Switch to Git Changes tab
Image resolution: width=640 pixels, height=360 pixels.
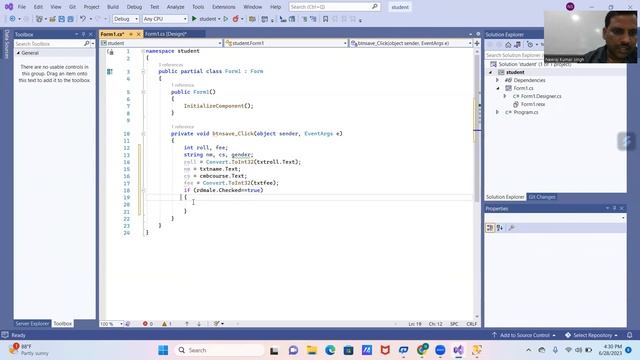542,197
